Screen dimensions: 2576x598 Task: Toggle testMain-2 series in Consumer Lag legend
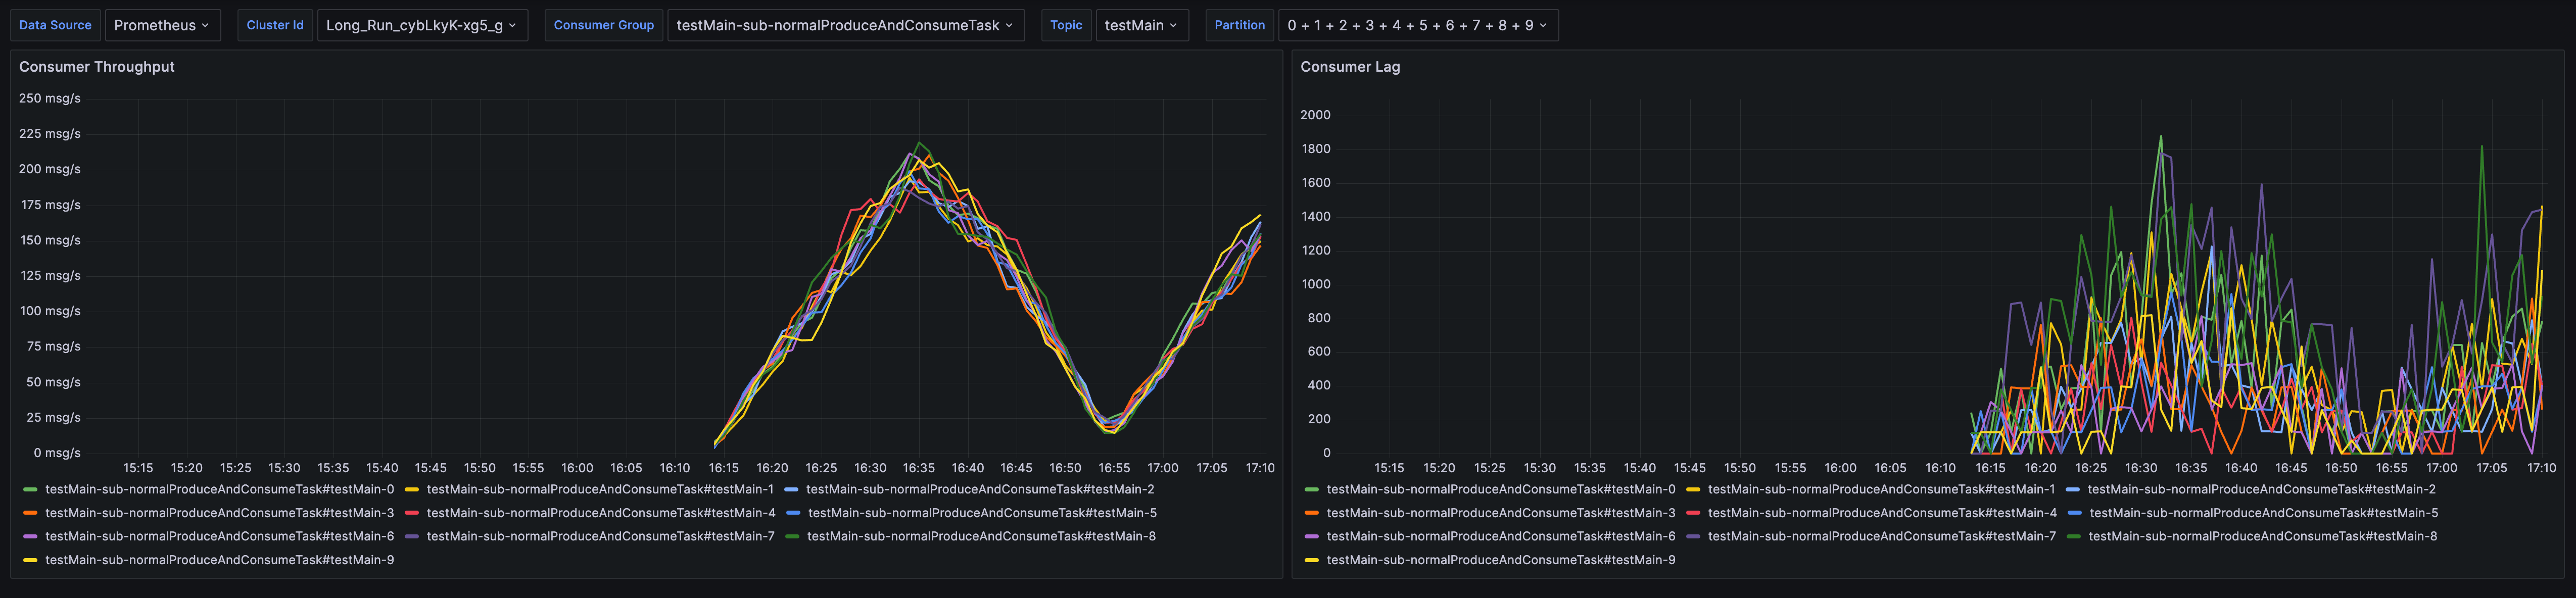coord(2261,489)
